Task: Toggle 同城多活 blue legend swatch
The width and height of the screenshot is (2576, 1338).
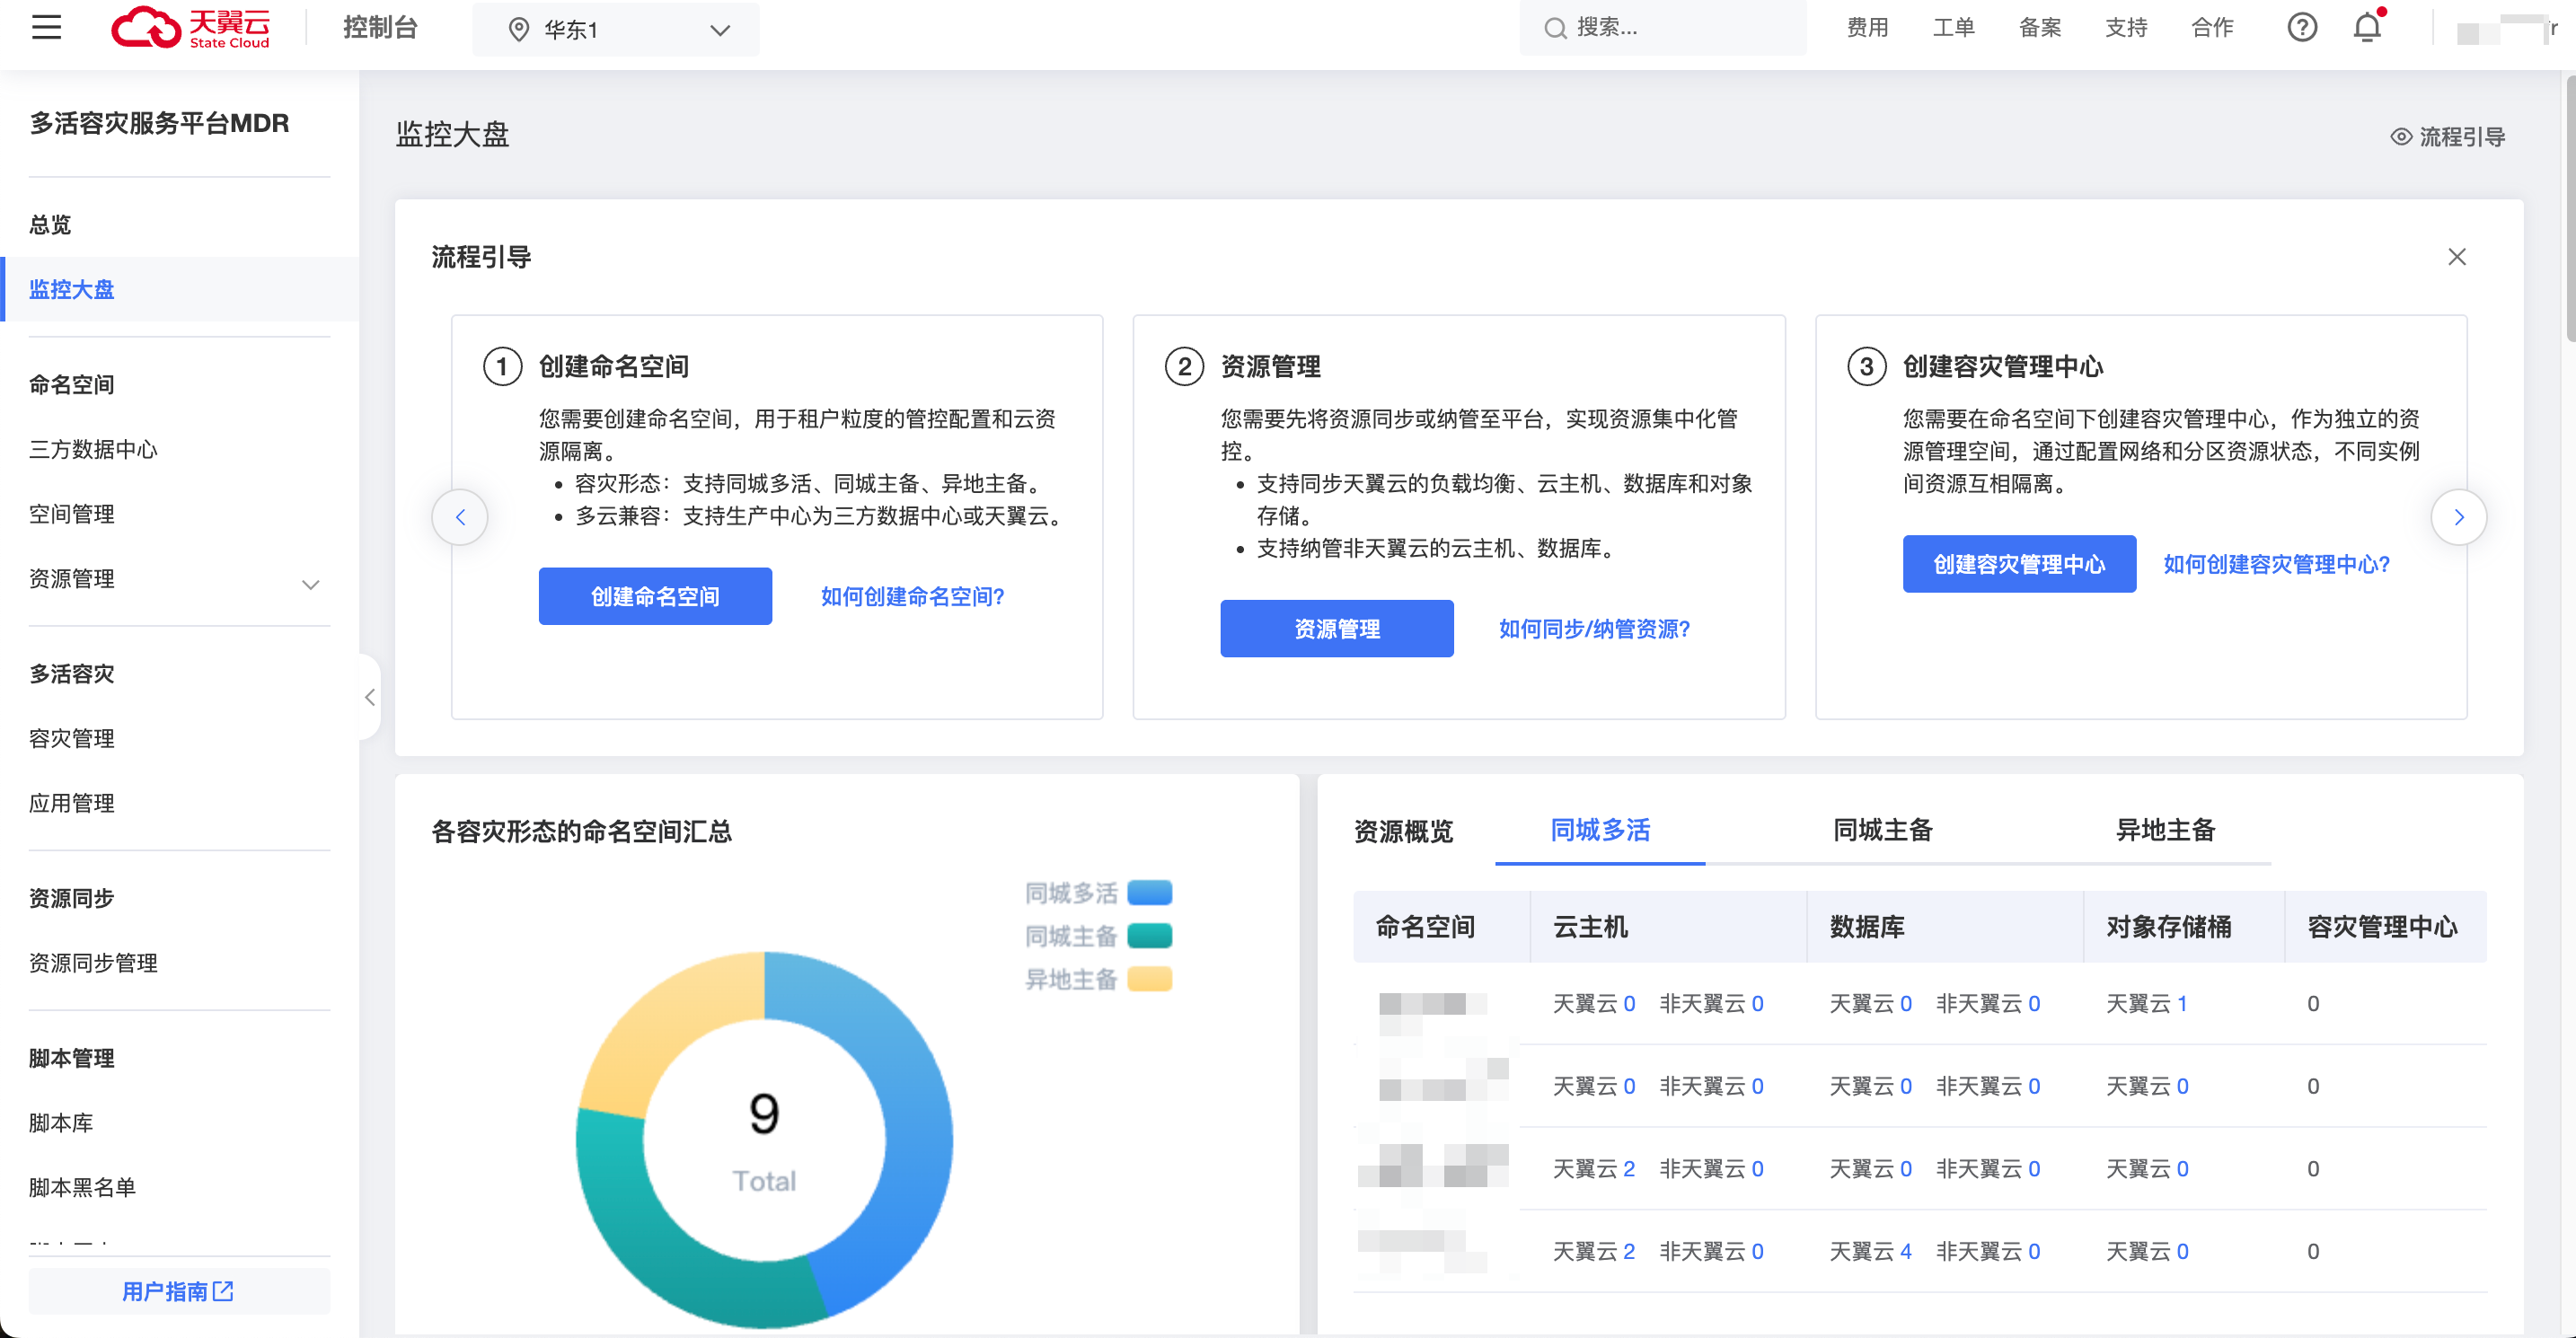Action: point(1149,892)
